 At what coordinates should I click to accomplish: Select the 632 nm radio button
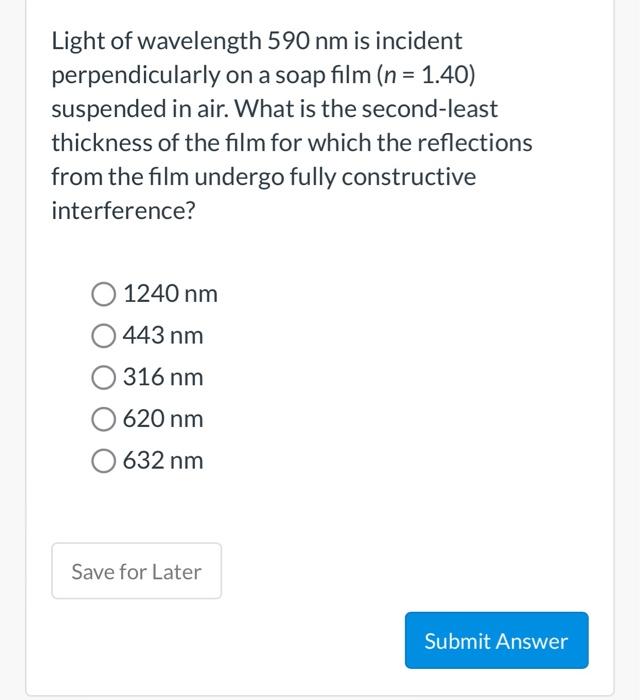point(104,461)
